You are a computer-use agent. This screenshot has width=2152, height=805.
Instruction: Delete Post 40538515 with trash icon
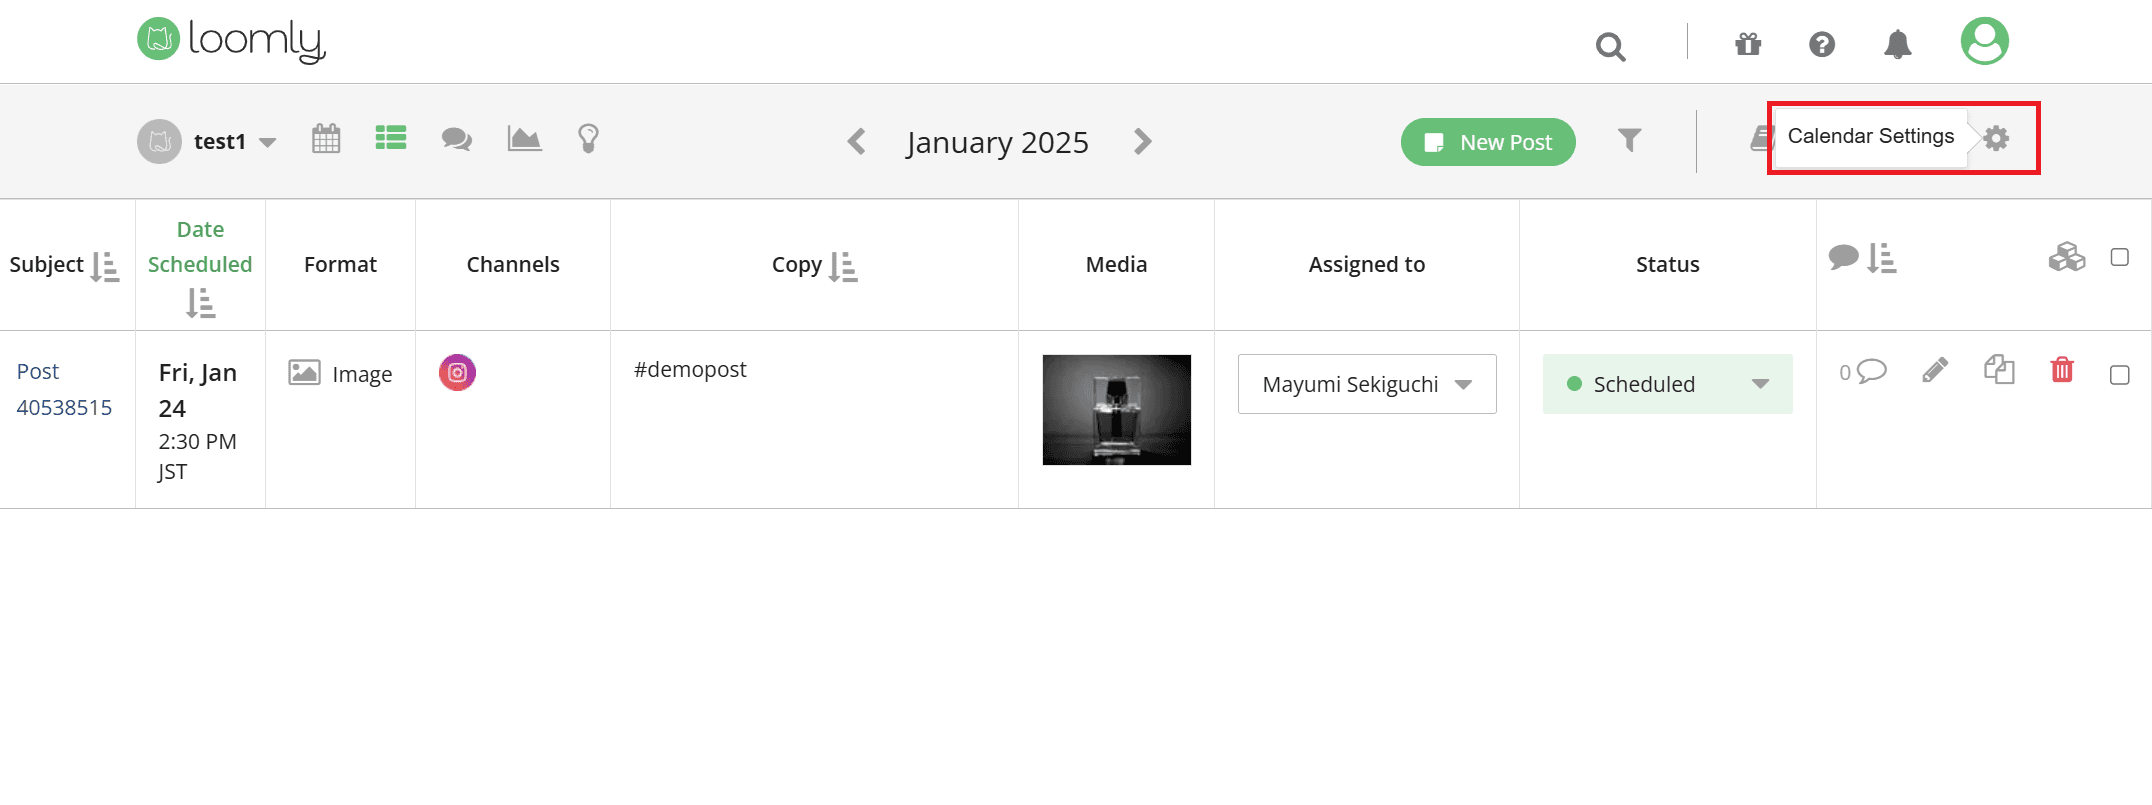click(x=2062, y=369)
